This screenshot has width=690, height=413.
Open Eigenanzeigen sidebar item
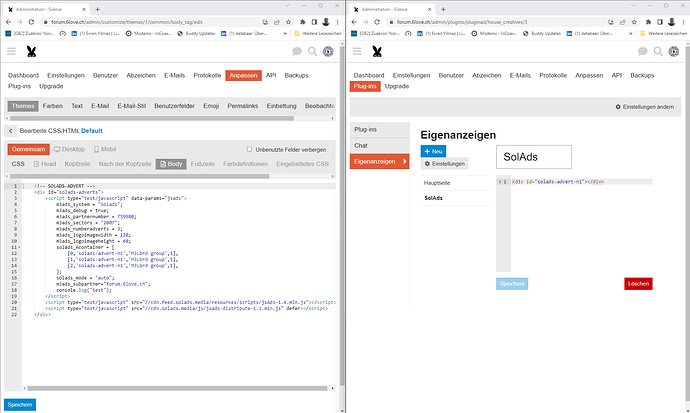point(379,161)
